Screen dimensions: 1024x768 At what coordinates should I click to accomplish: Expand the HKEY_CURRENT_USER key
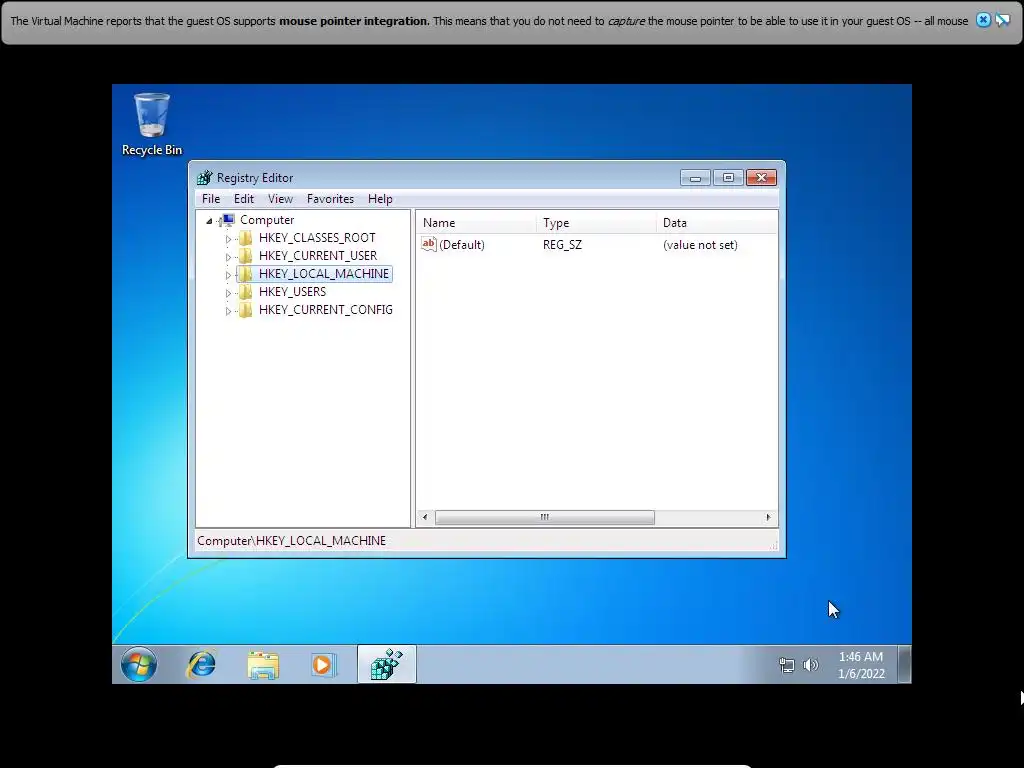[x=228, y=257]
